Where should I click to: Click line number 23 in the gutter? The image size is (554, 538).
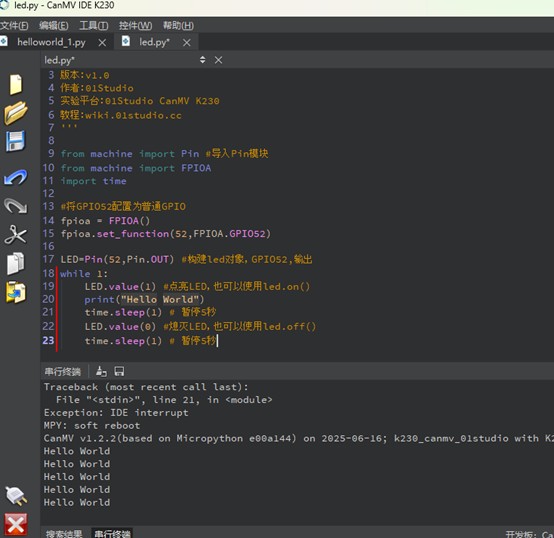point(48,340)
